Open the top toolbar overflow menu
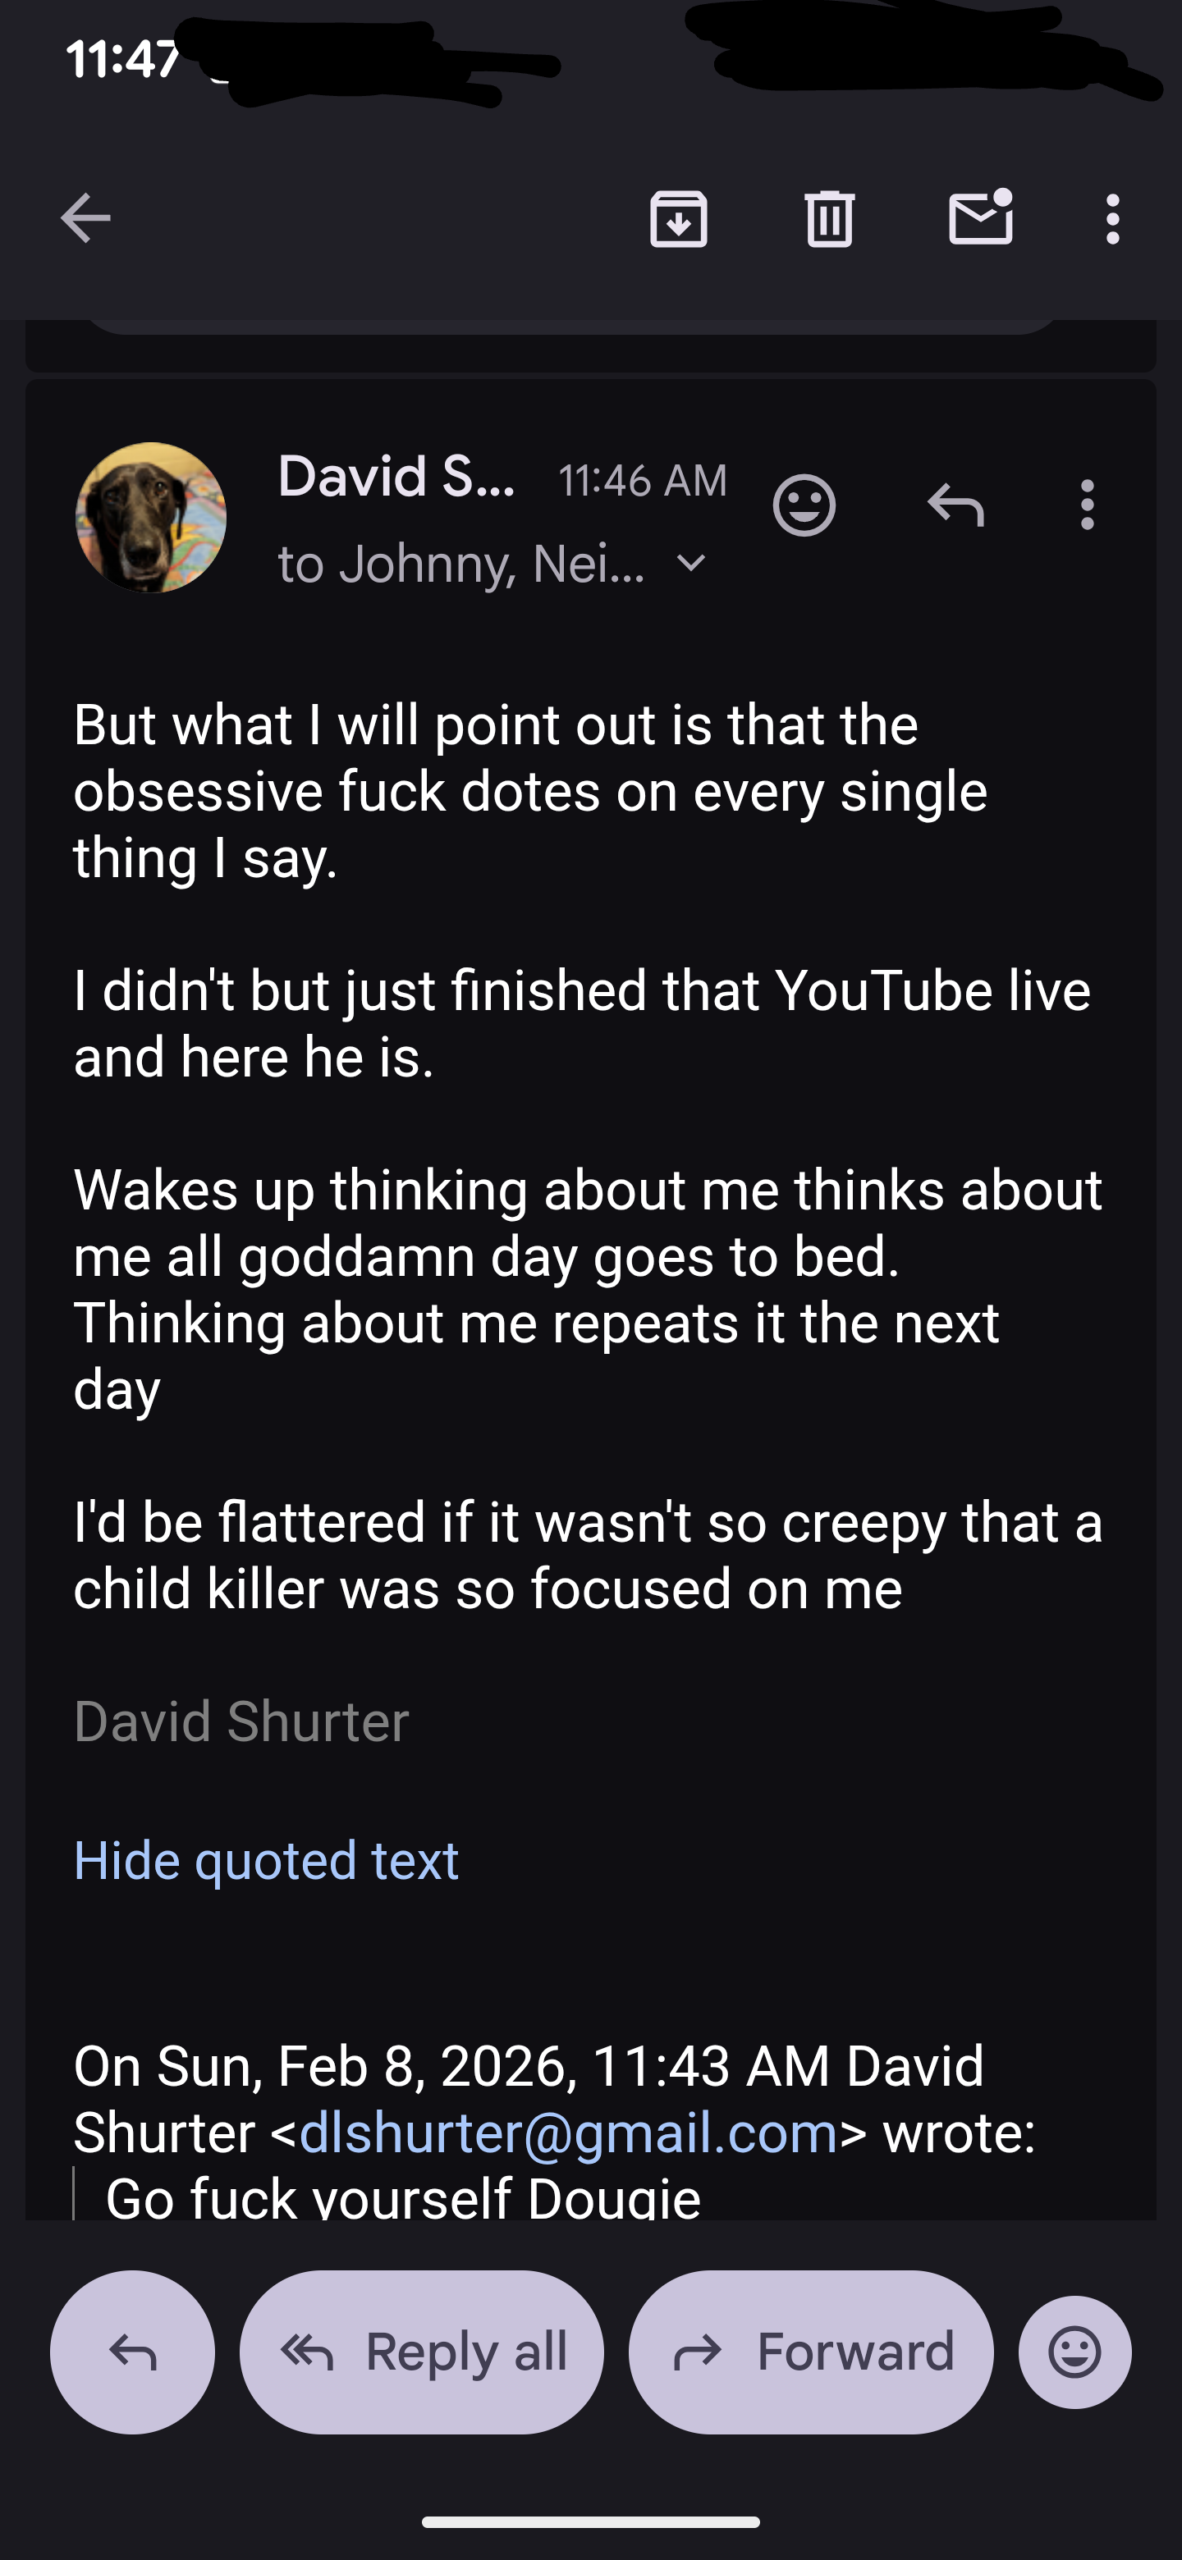This screenshot has width=1182, height=2560. (x=1112, y=219)
